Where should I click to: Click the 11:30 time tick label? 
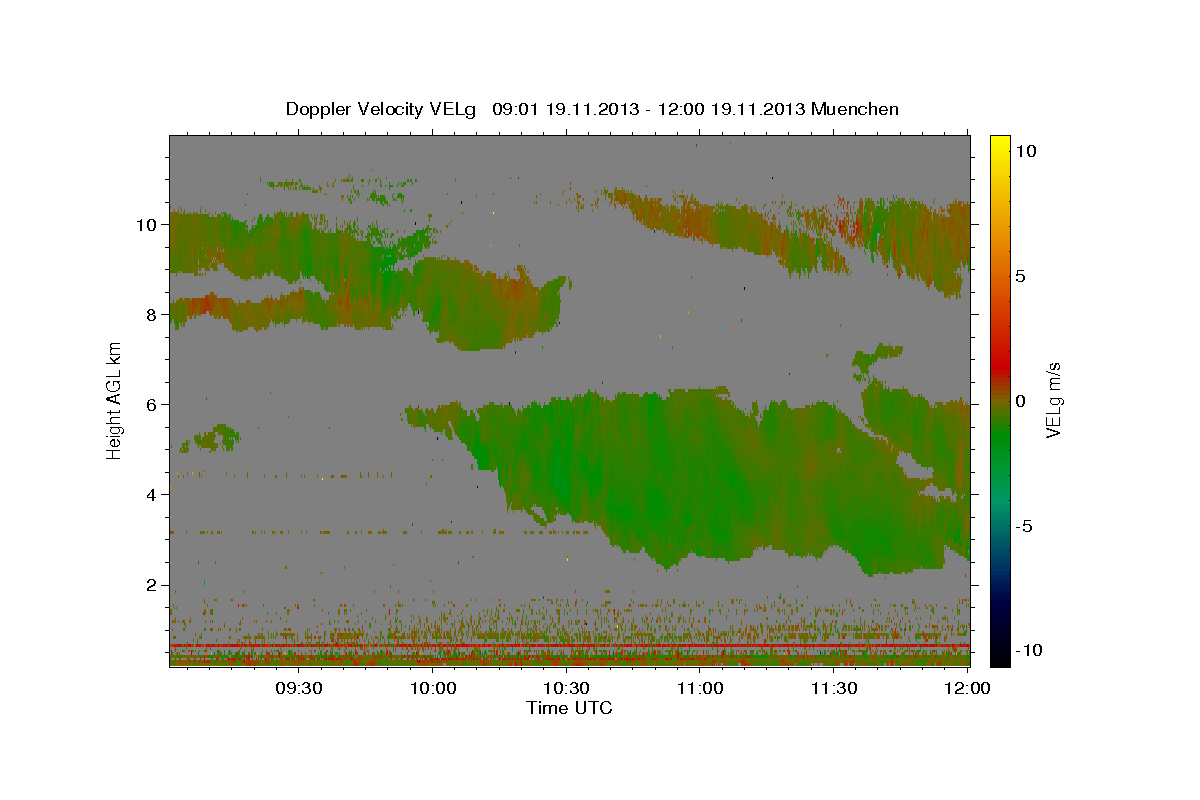point(833,689)
